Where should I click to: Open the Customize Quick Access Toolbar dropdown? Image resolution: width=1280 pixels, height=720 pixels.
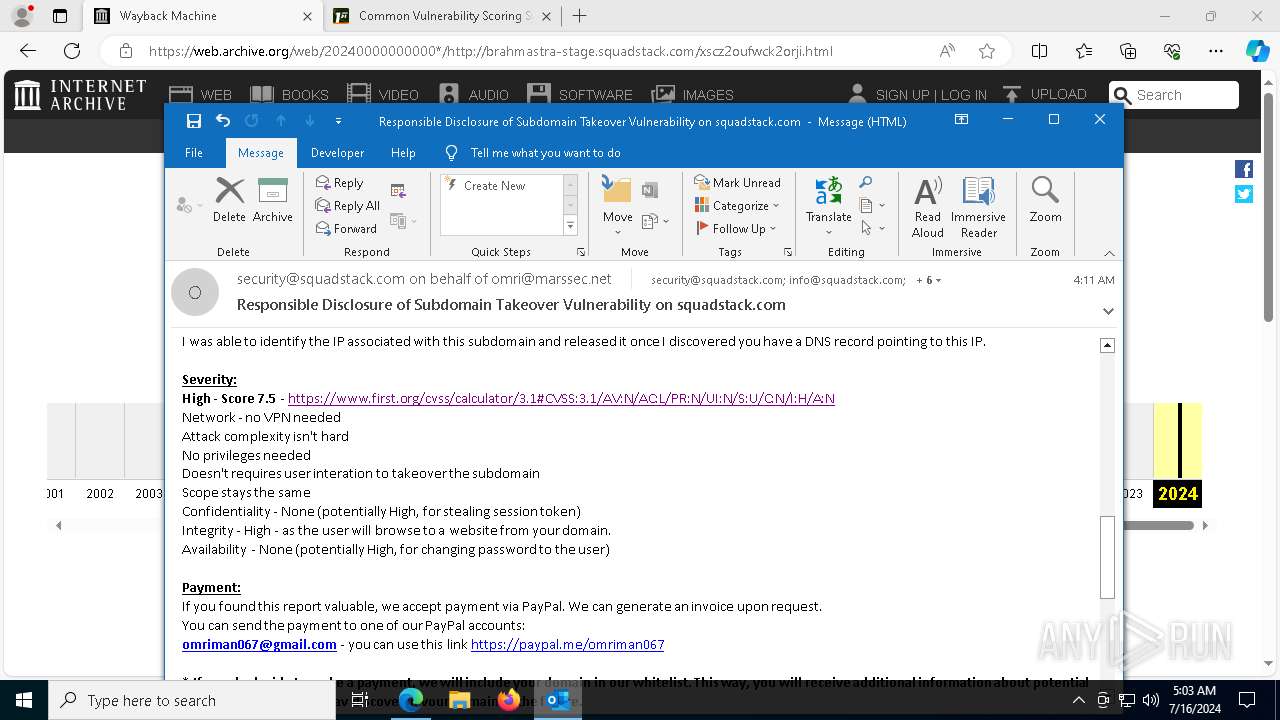(338, 121)
